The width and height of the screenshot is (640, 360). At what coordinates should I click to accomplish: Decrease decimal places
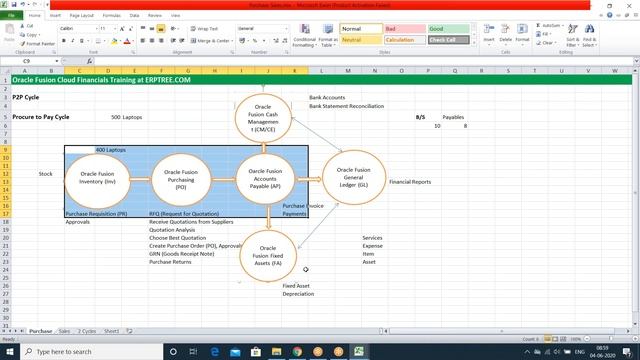284,41
